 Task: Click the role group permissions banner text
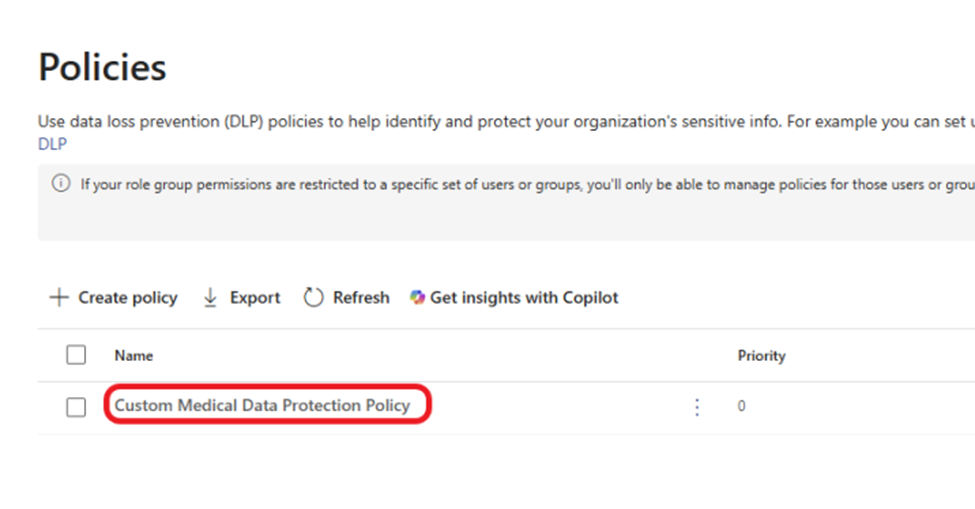pos(527,185)
